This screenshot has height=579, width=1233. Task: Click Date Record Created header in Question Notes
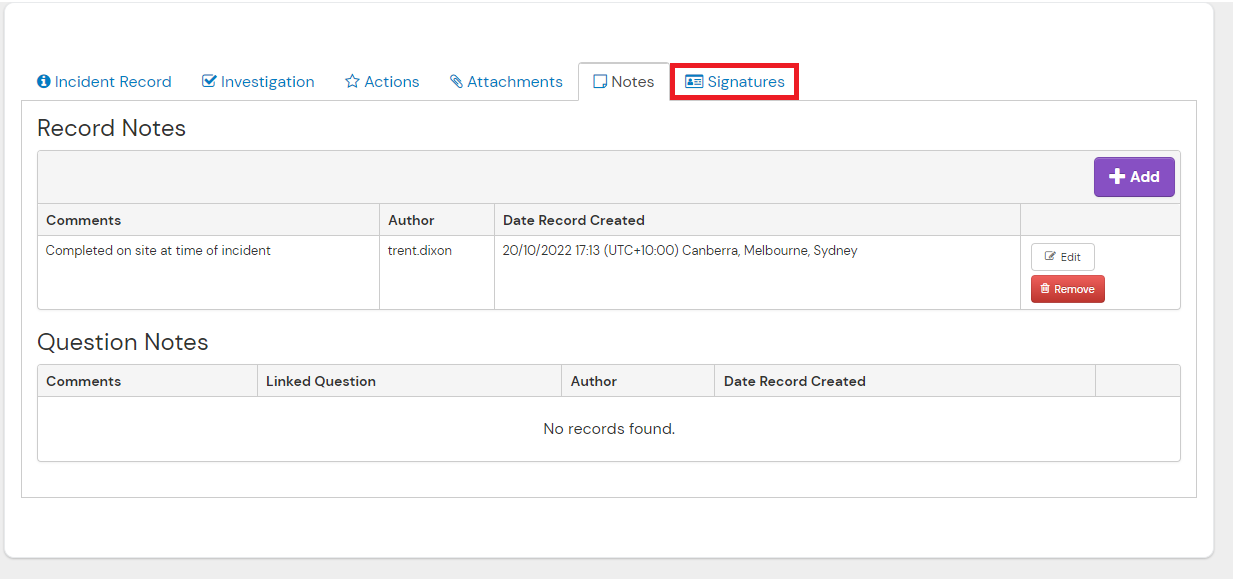(x=795, y=381)
